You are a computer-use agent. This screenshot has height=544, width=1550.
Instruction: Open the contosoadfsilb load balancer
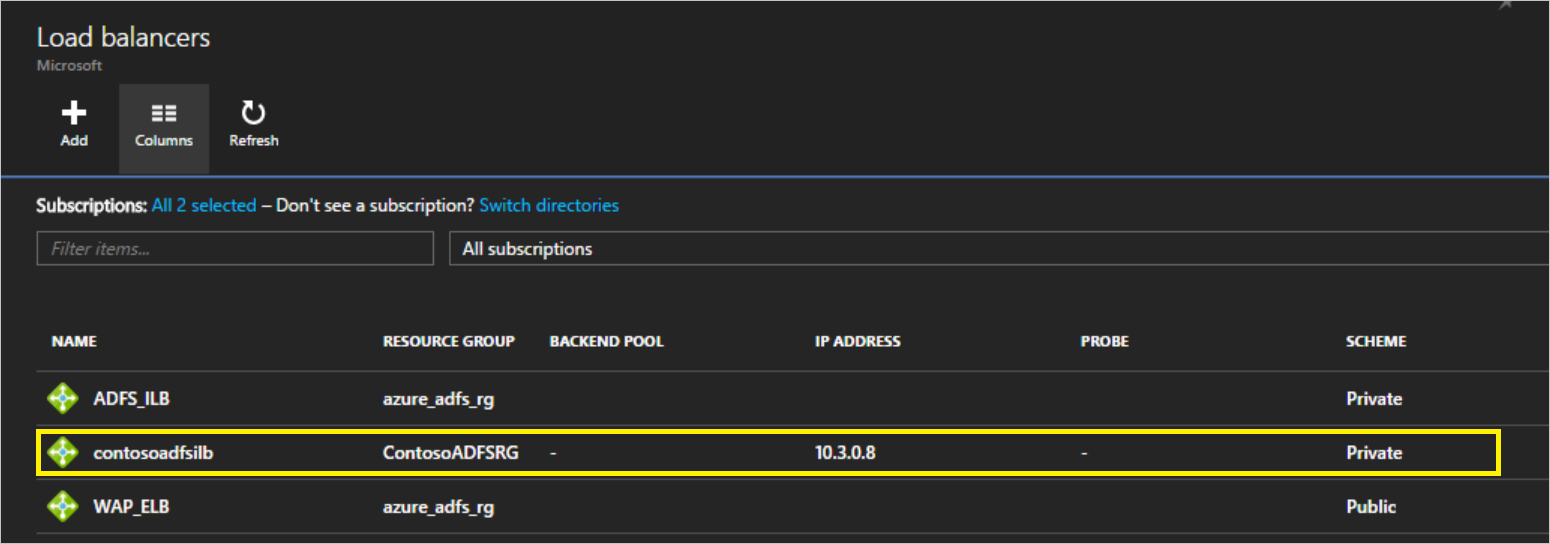point(153,452)
